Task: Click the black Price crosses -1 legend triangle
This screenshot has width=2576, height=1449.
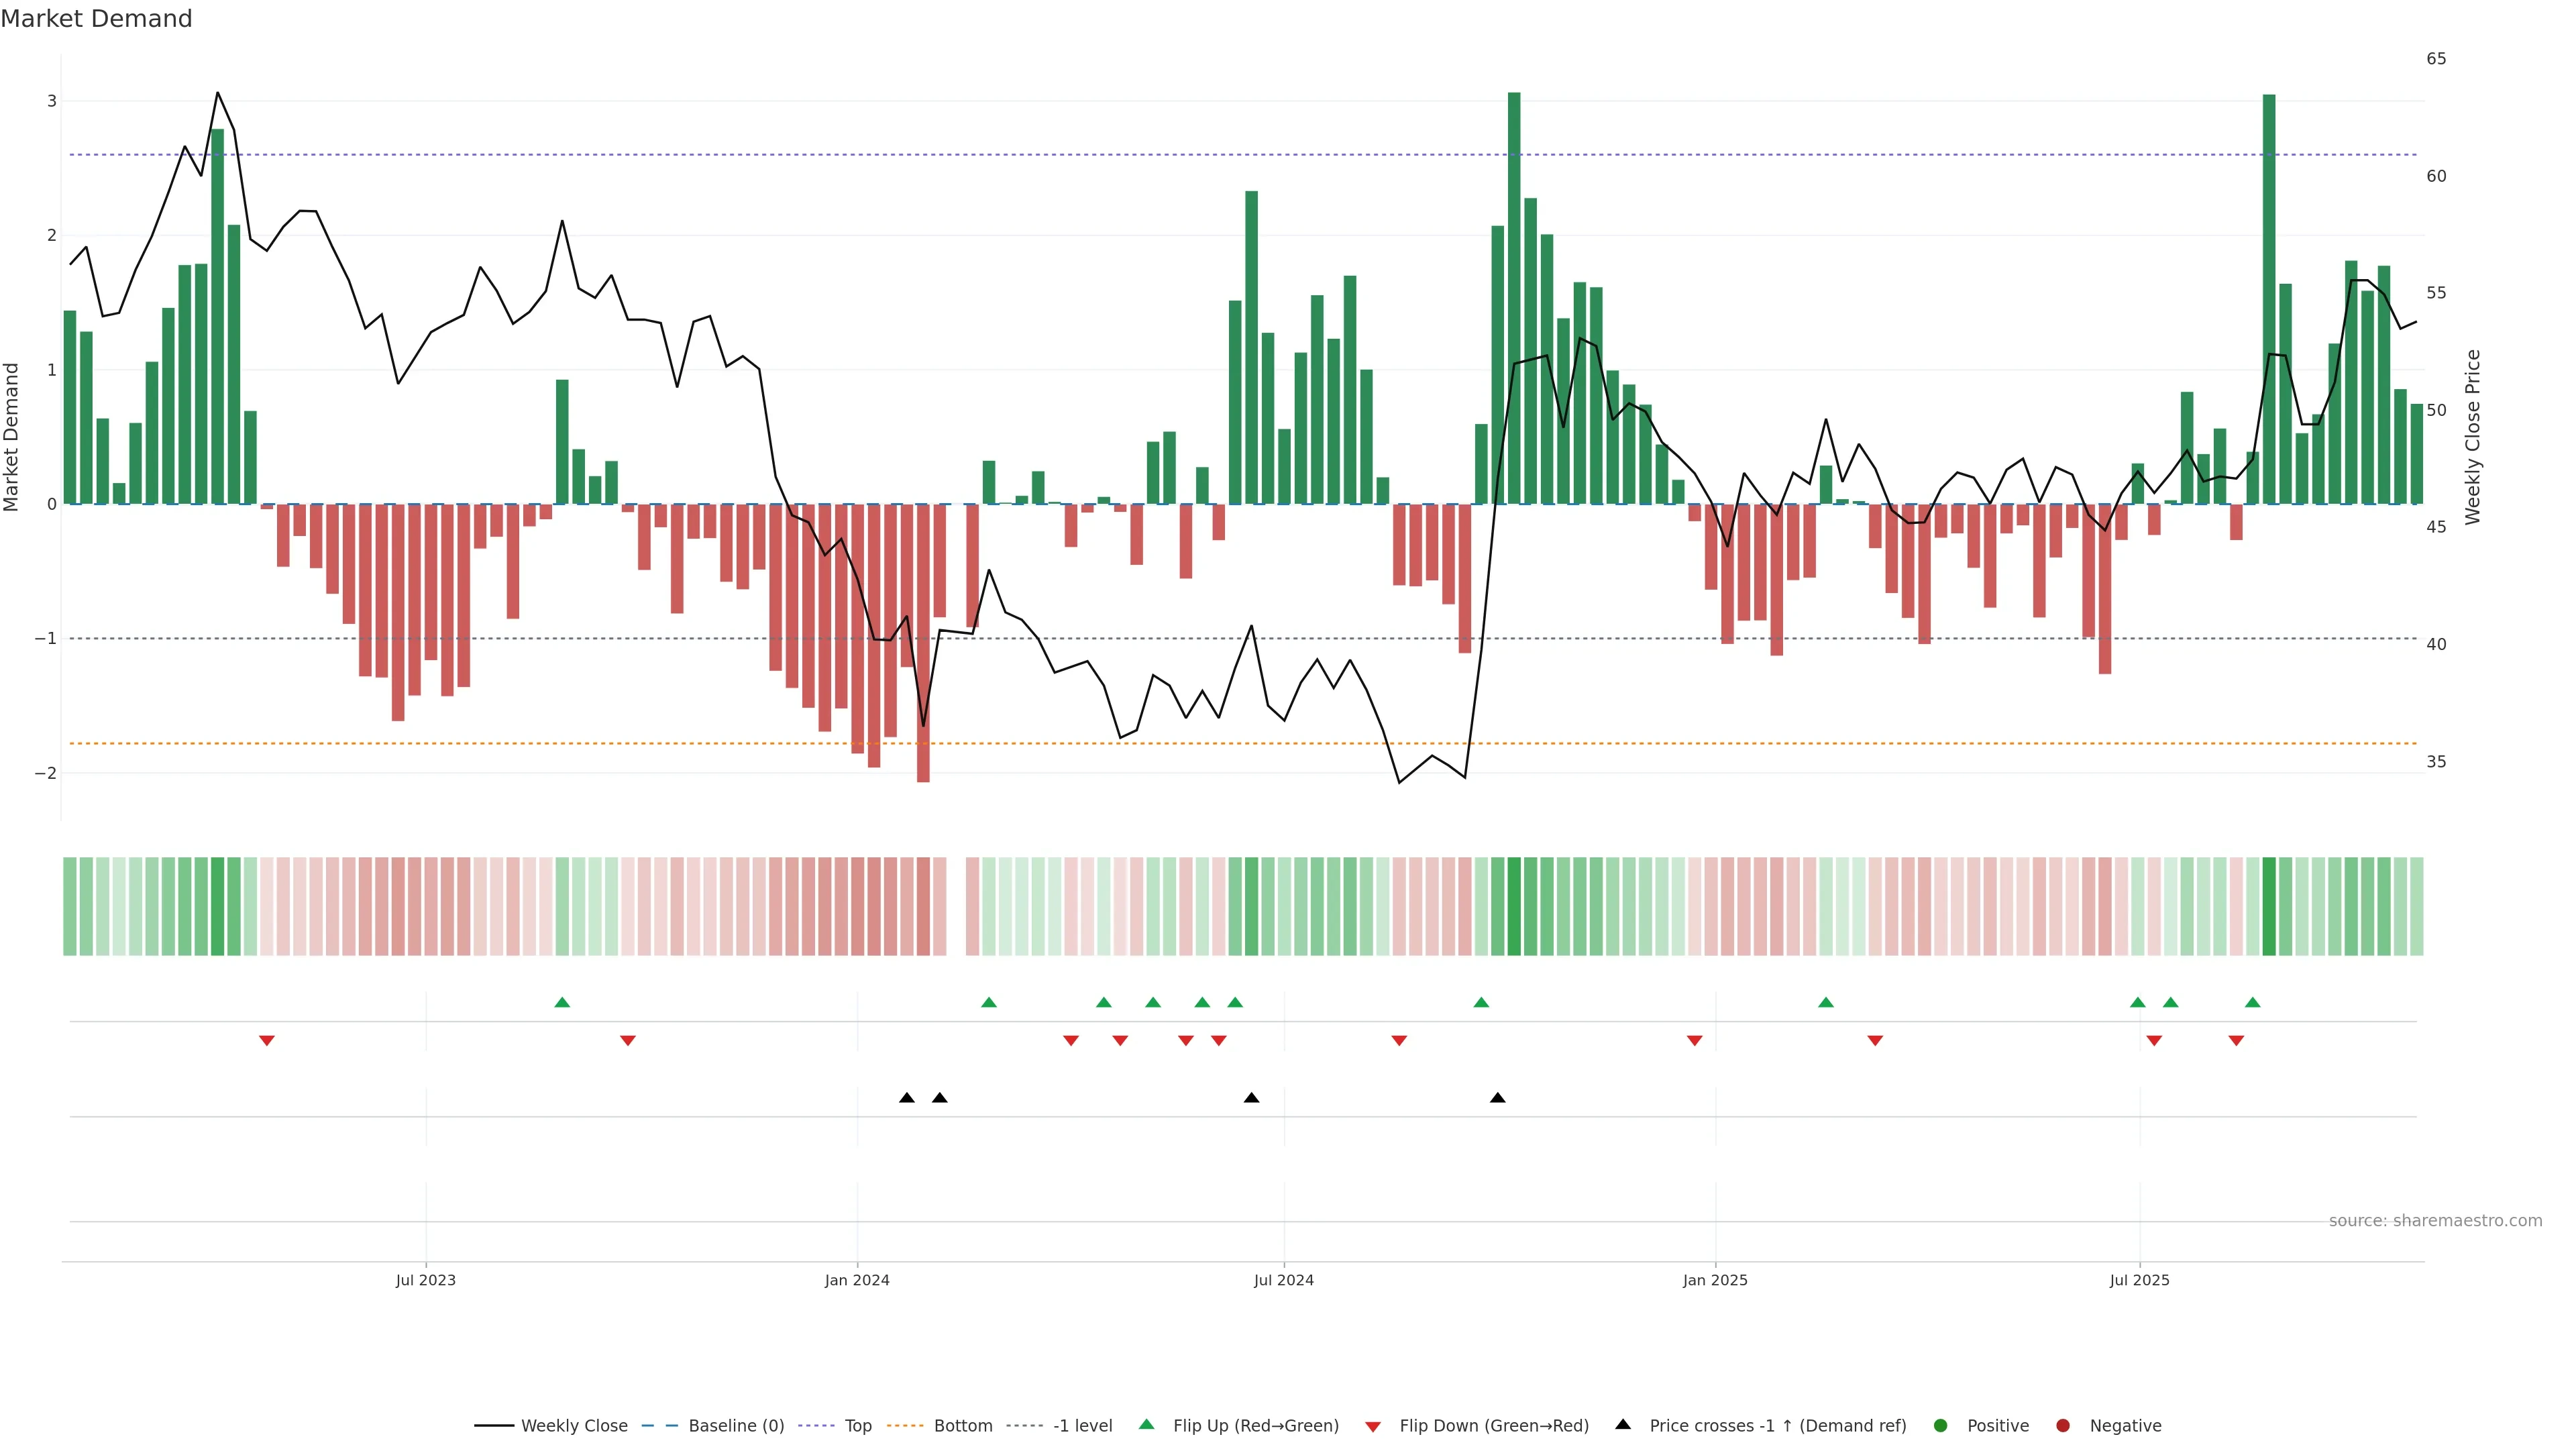Action: (x=1623, y=1424)
